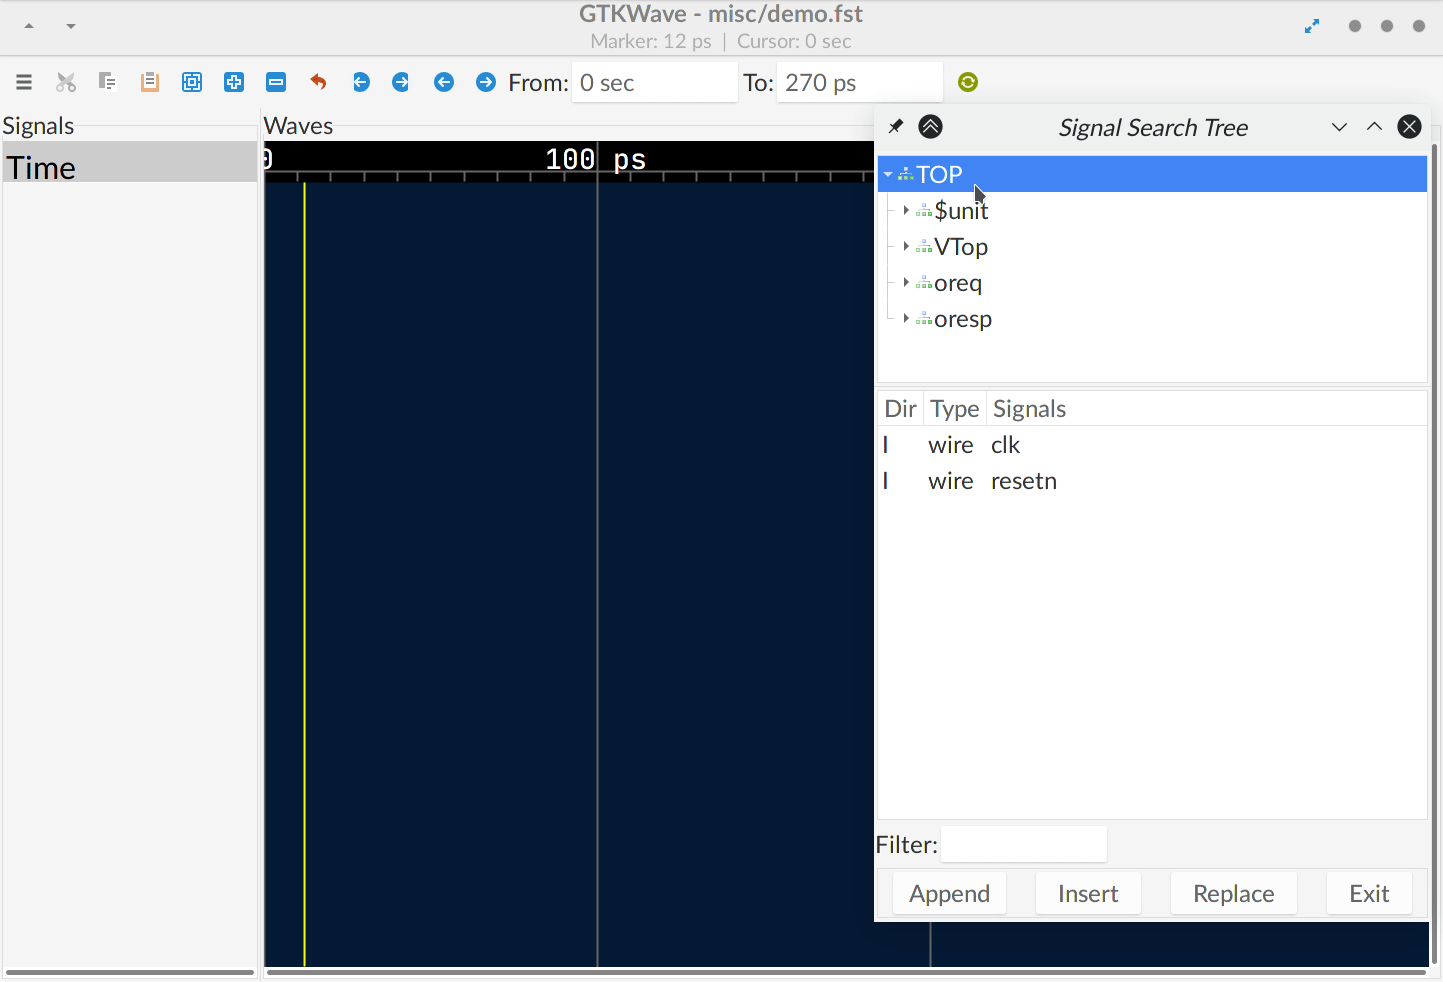This screenshot has height=982, width=1443.
Task: Click the Waves pane horizontal scrollbar
Action: [846, 972]
